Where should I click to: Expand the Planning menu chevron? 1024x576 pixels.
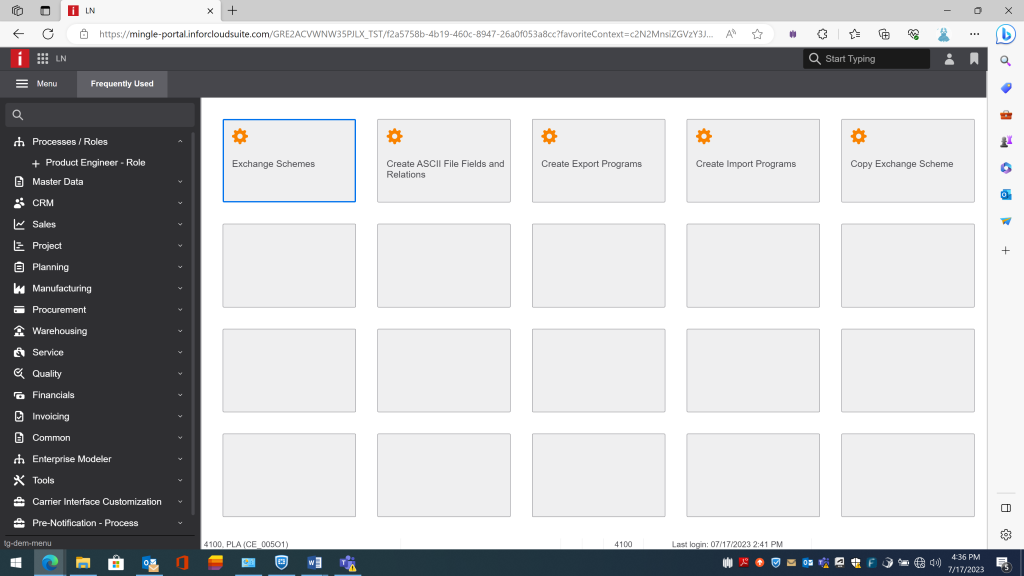180,267
